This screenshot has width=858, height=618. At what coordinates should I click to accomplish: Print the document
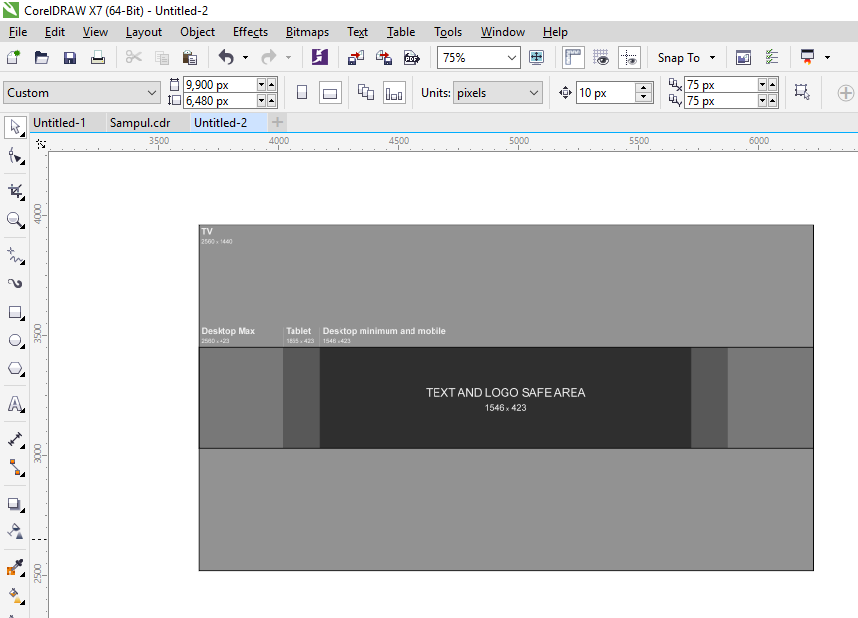coord(98,57)
